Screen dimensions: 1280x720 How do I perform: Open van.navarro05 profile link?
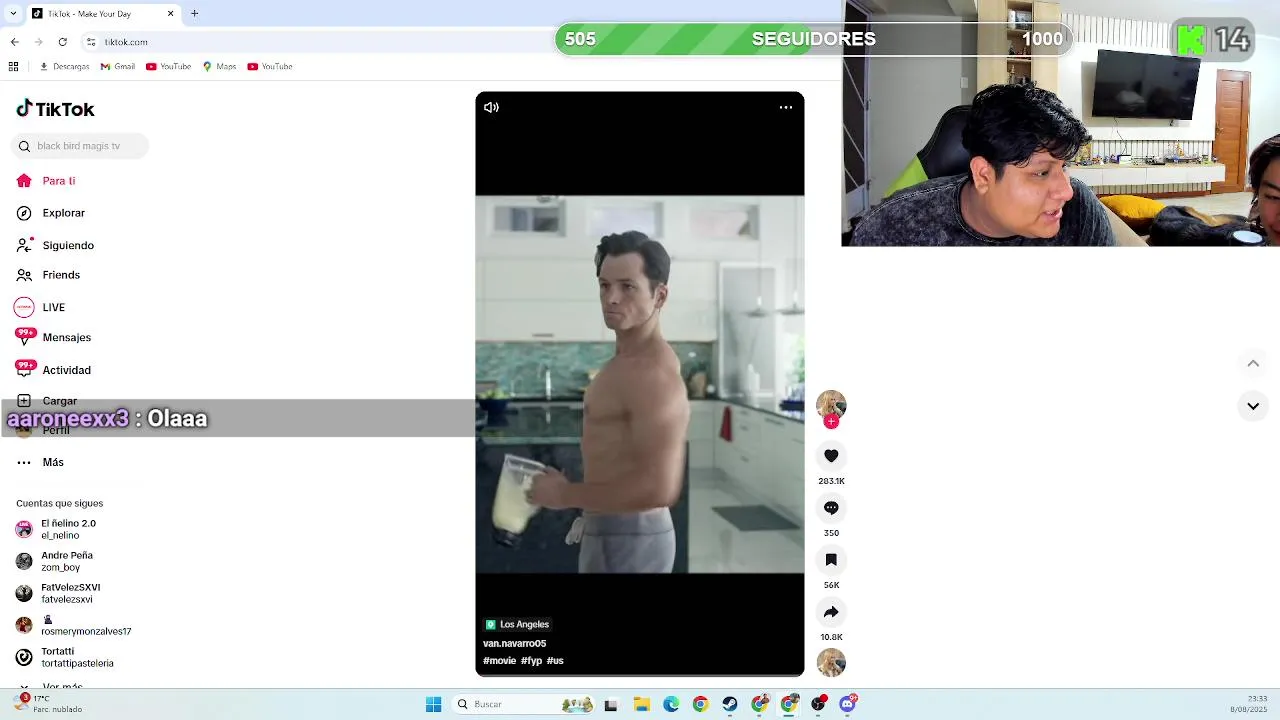tap(514, 643)
